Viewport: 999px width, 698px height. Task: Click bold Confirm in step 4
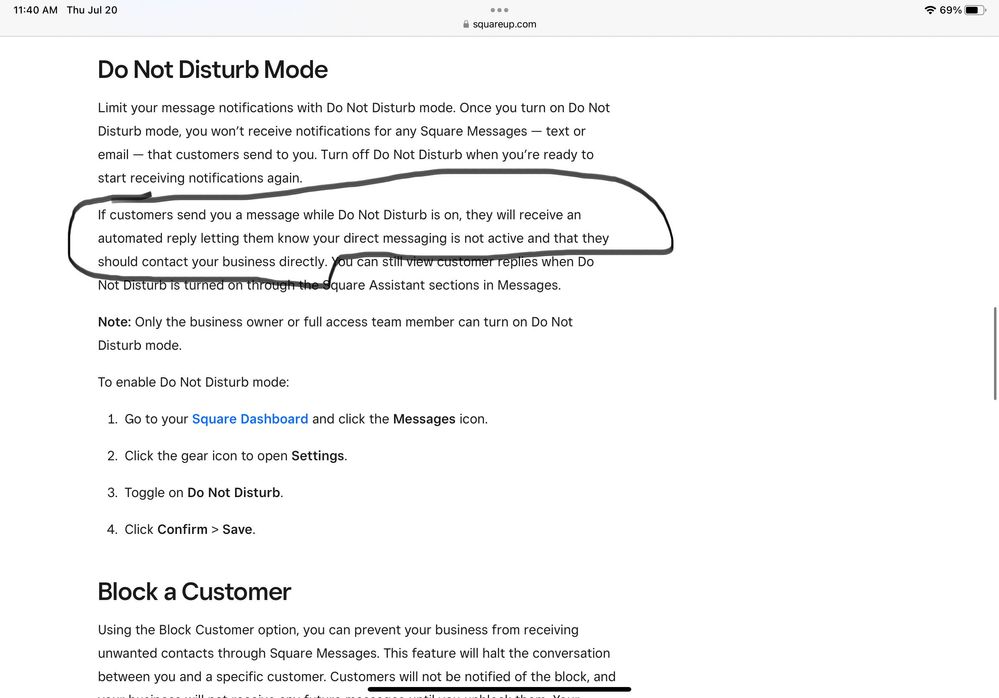182,529
